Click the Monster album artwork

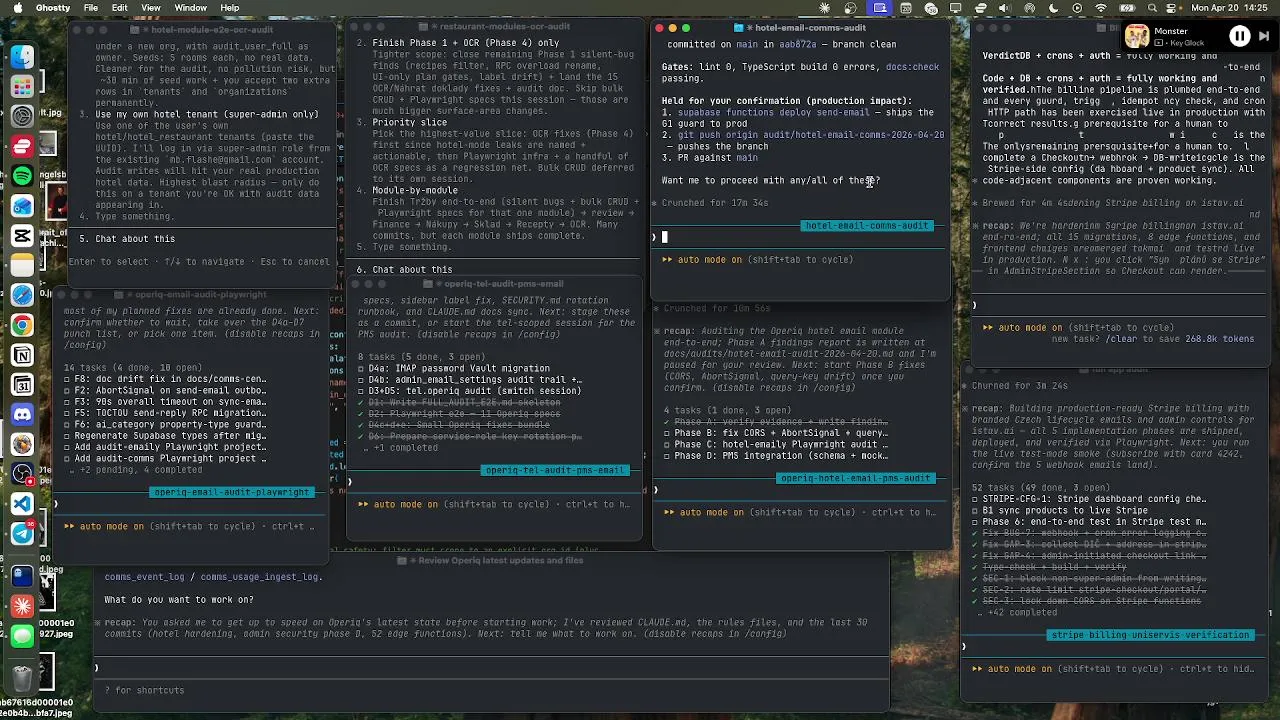point(1137,37)
